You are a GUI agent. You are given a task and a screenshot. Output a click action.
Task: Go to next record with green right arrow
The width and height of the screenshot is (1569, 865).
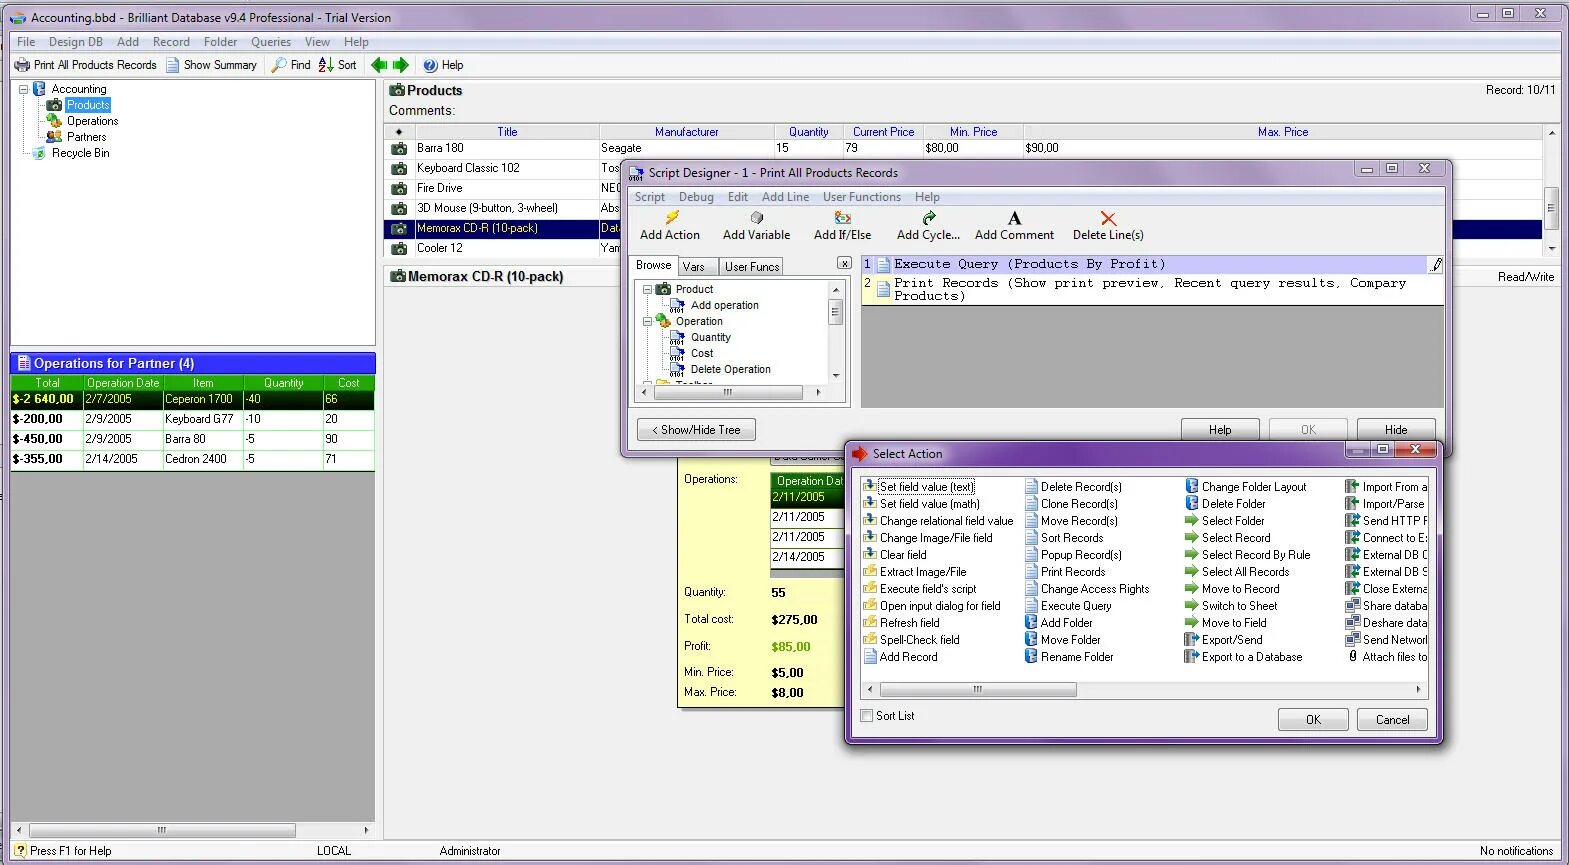click(401, 65)
